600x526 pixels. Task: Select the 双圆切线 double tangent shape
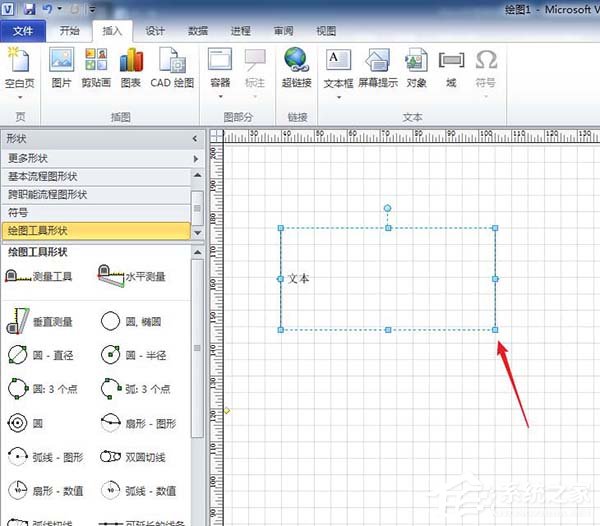pos(132,457)
